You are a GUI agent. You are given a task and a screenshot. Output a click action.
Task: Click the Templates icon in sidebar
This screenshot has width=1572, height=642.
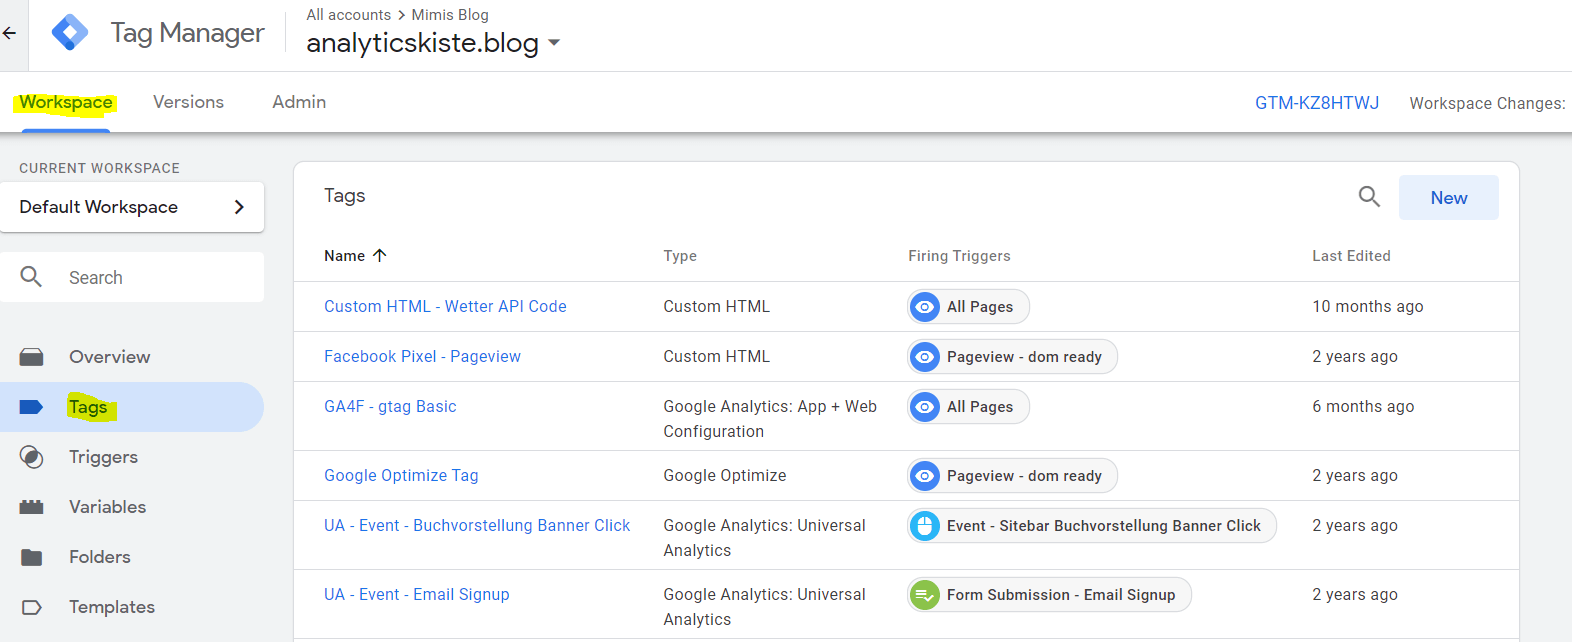pyautogui.click(x=32, y=607)
